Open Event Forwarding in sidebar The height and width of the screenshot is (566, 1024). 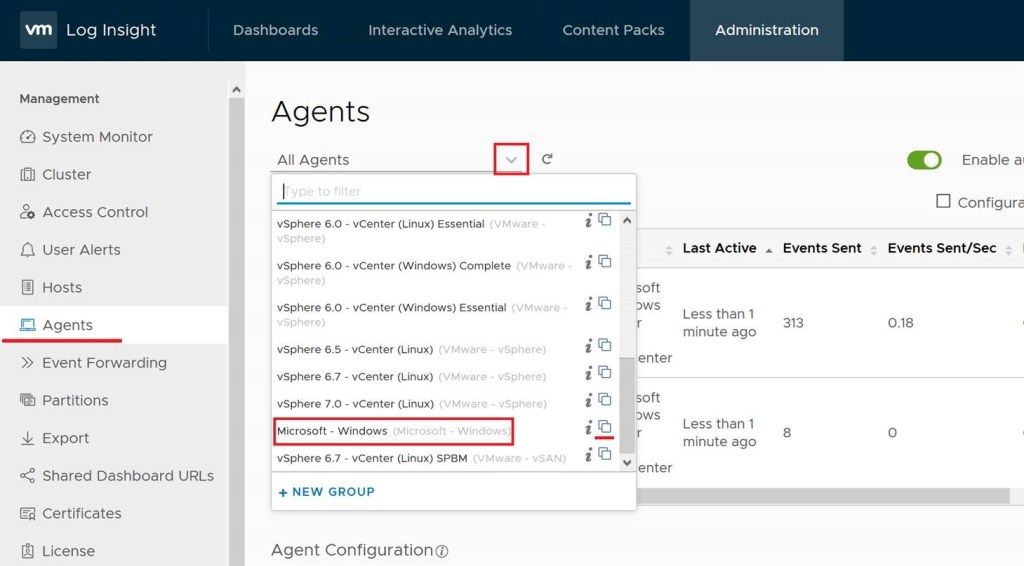click(x=104, y=363)
